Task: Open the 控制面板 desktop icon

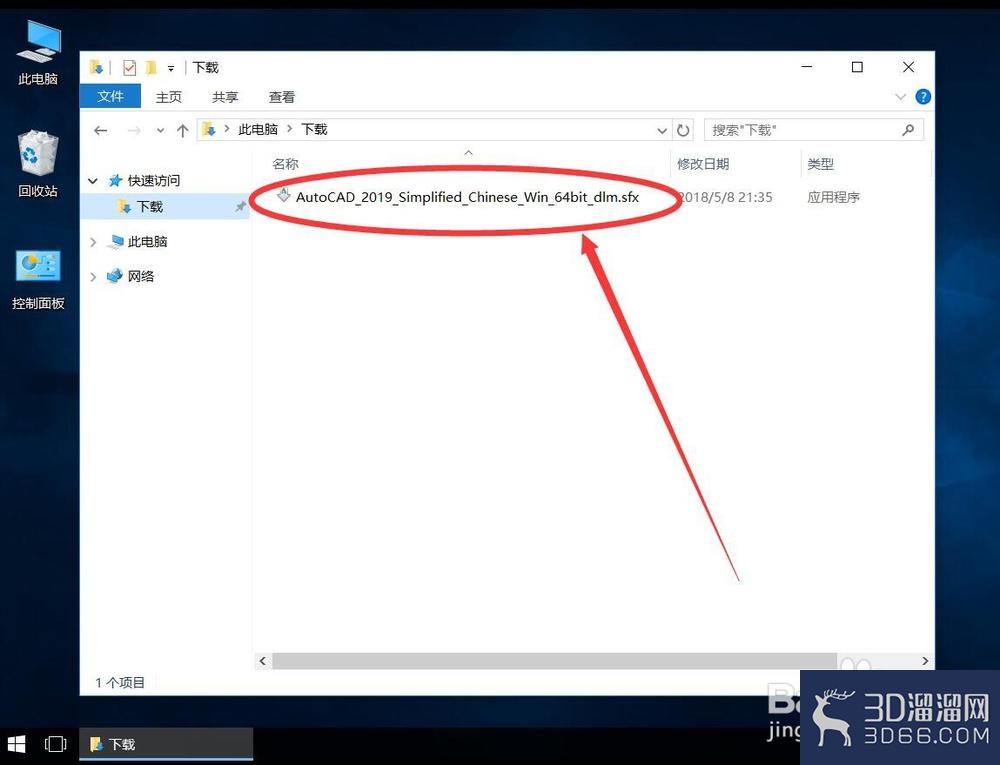Action: [38, 279]
